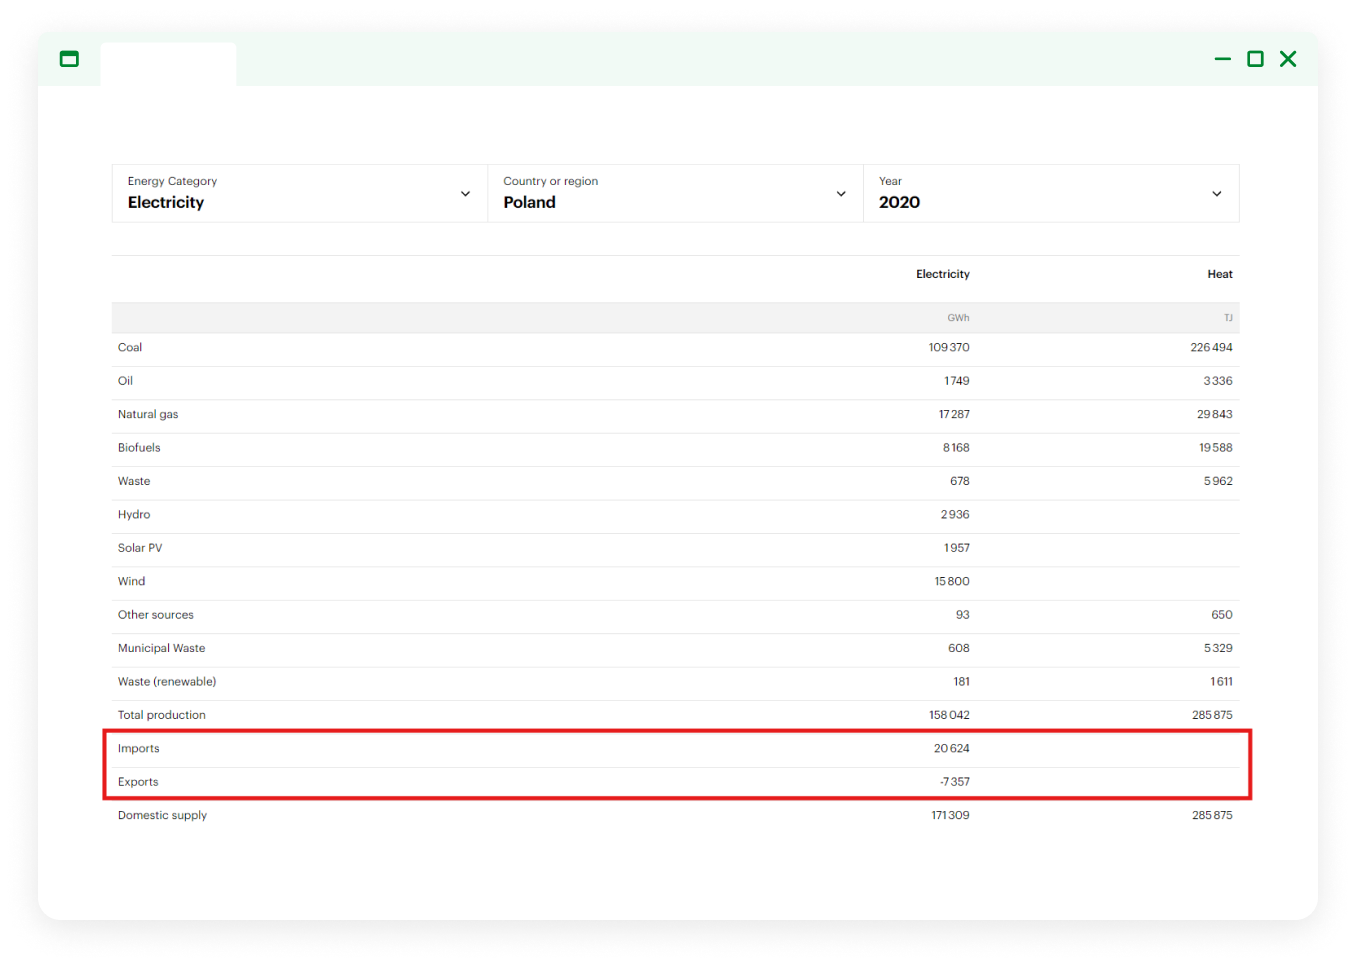Minimize the window

1222,59
